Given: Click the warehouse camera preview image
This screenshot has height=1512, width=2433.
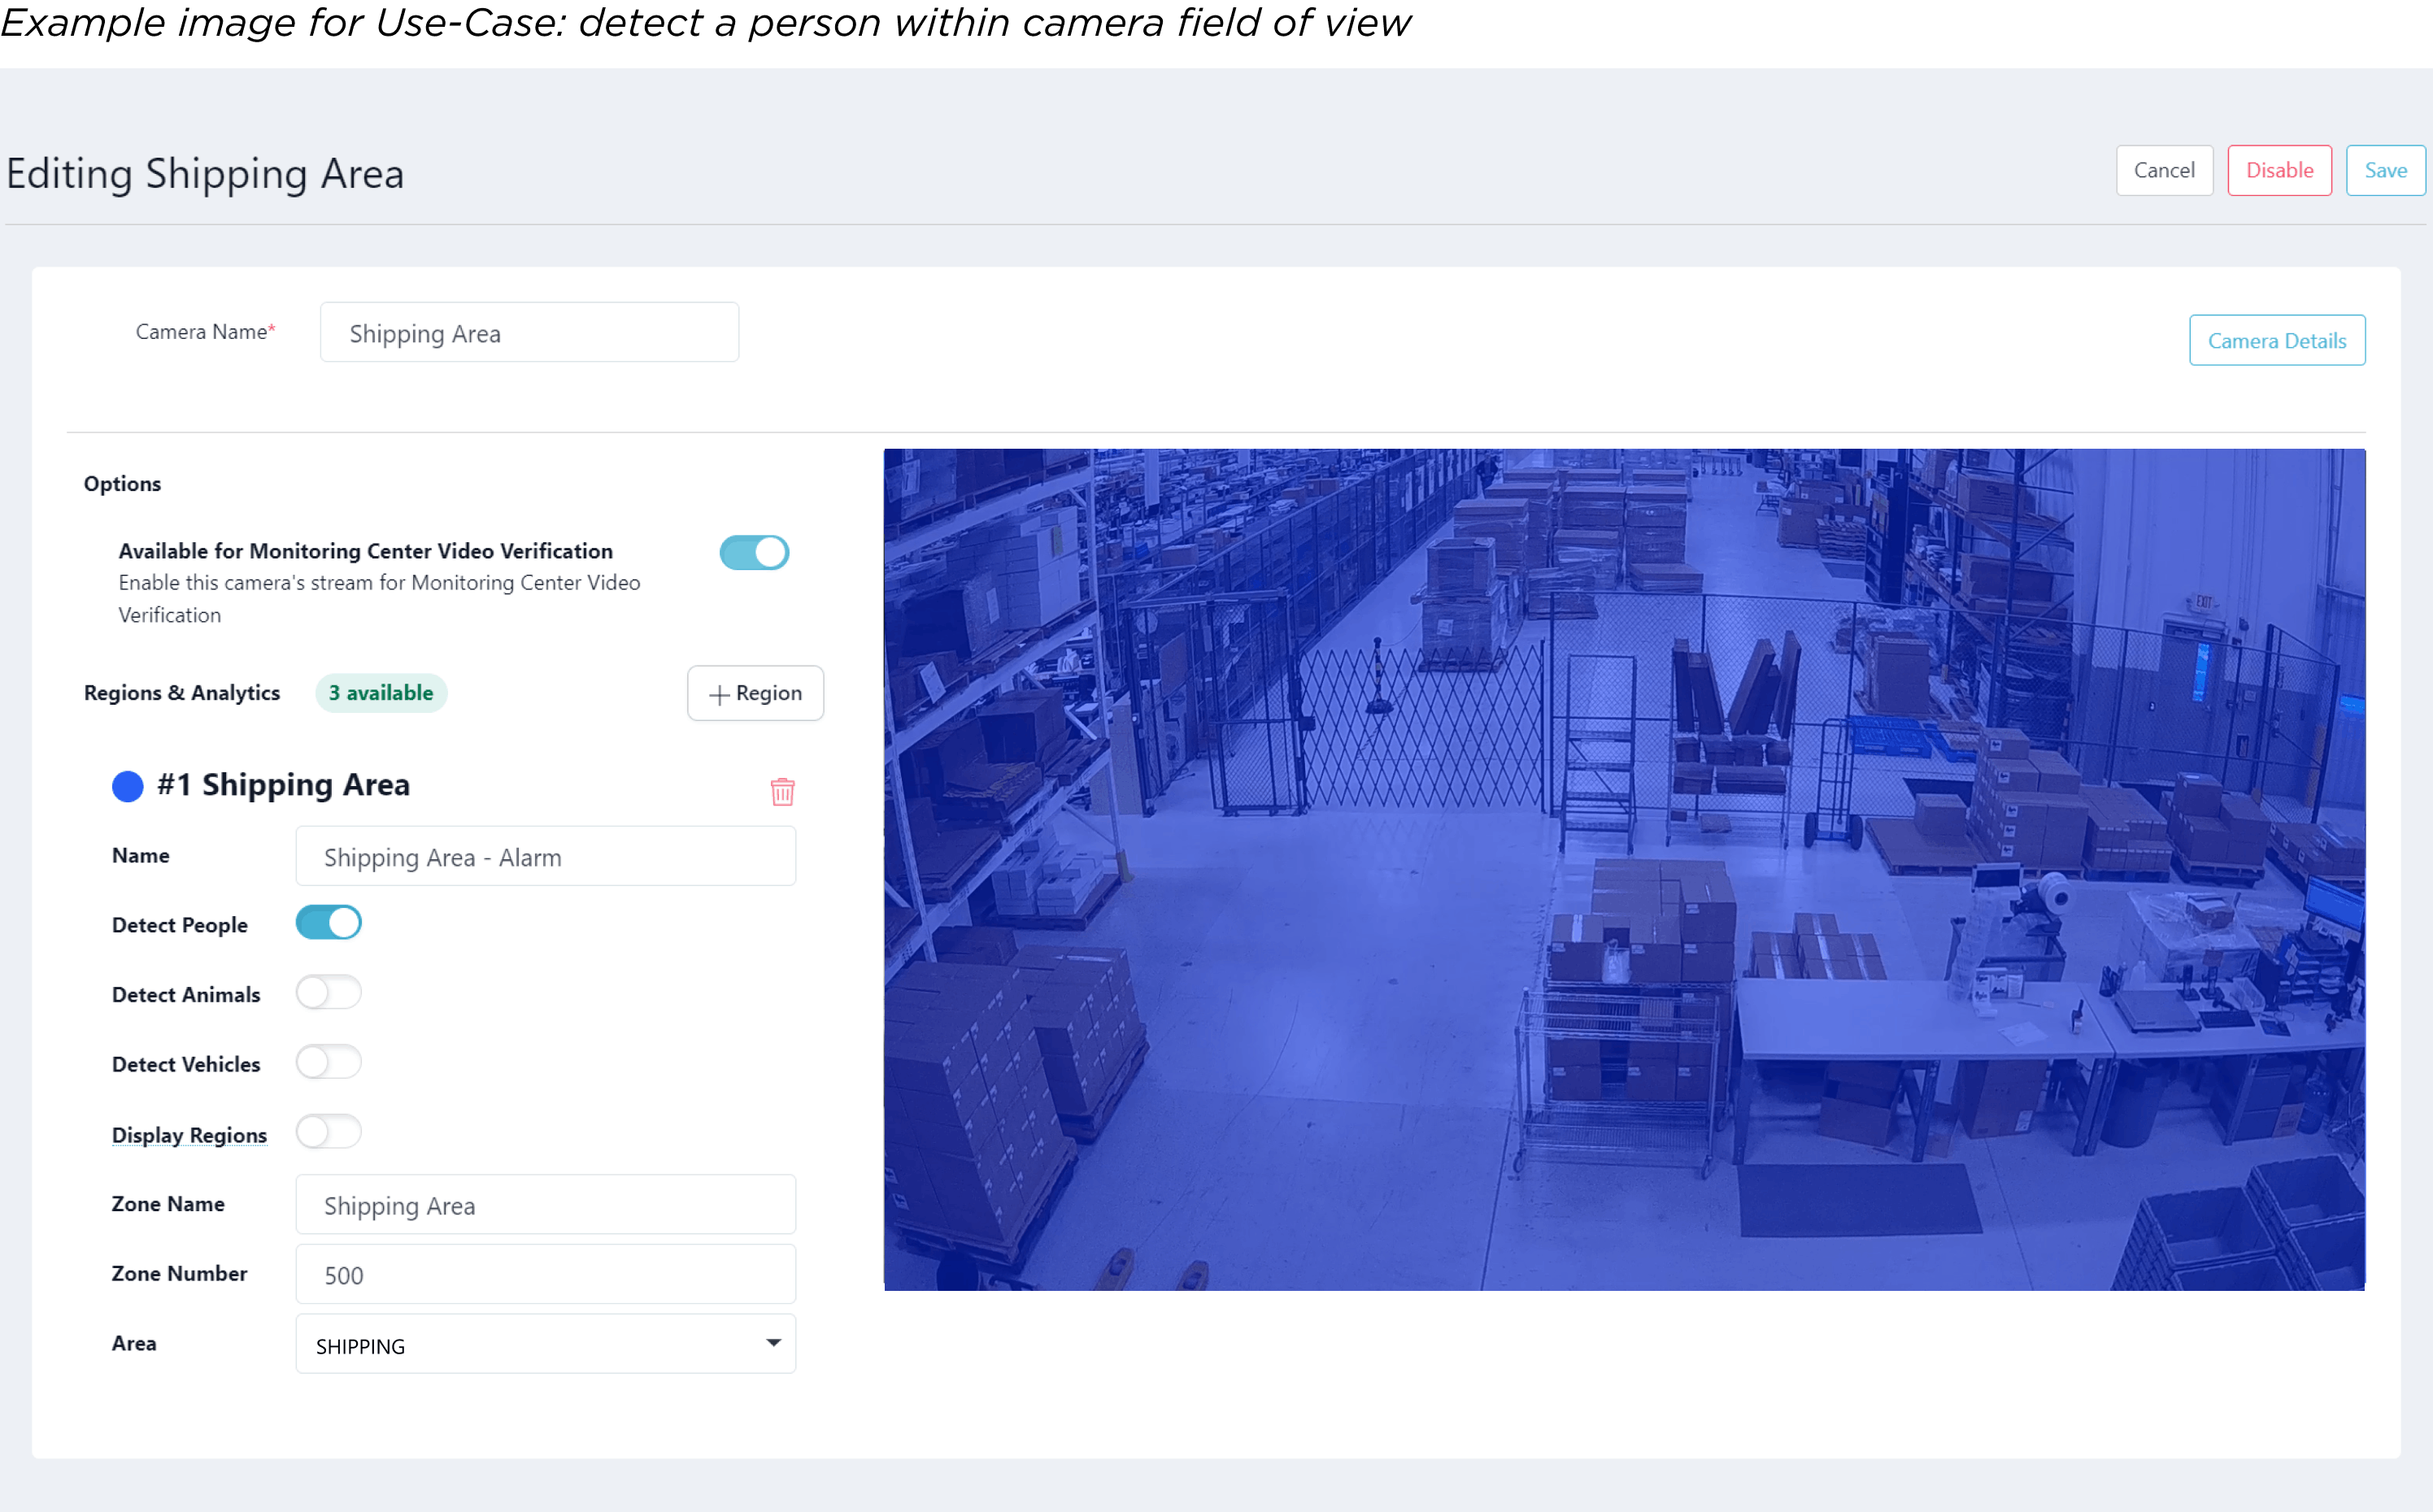Looking at the screenshot, I should click(x=1623, y=869).
